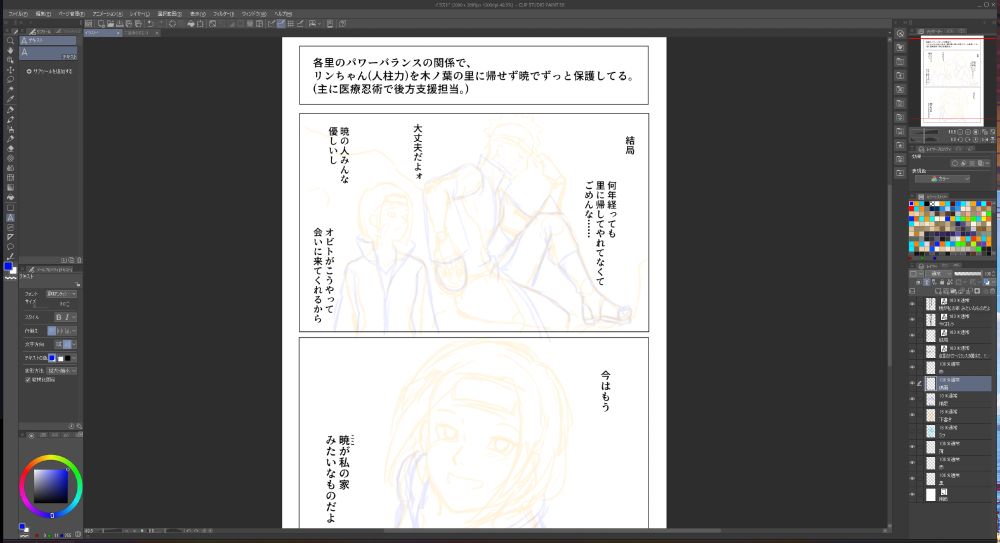The image size is (1000, 543).
Task: Open the text color dropdown arrow
Action: point(74,358)
